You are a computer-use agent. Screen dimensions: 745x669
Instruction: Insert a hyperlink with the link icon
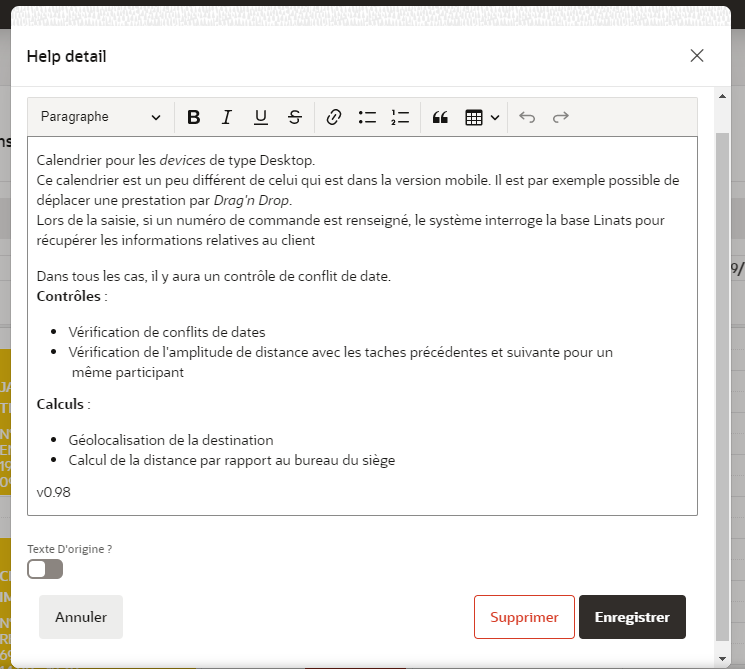point(334,117)
